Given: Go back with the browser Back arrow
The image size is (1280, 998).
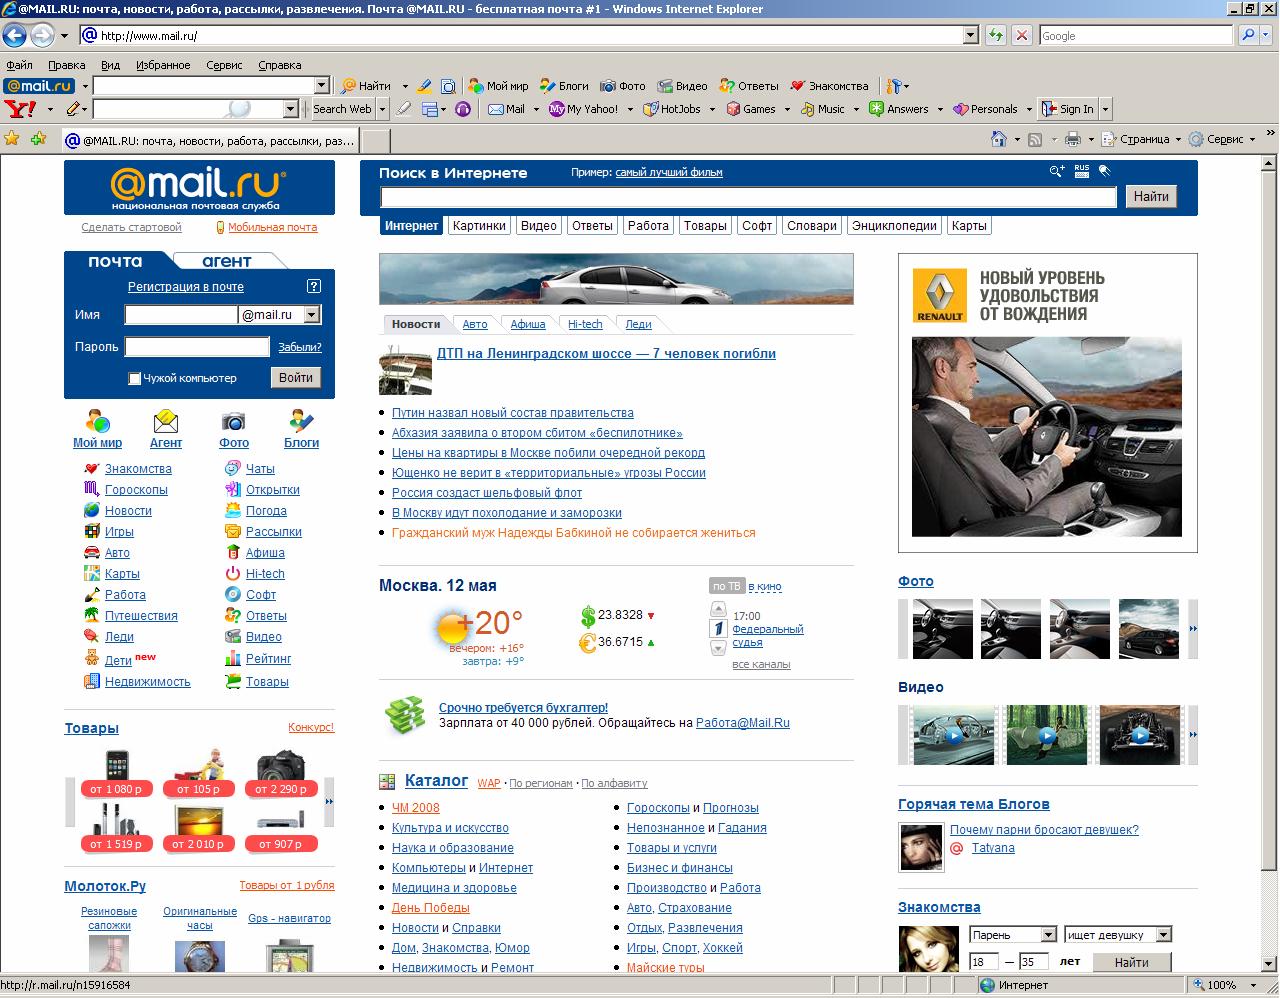Looking at the screenshot, I should coord(14,36).
